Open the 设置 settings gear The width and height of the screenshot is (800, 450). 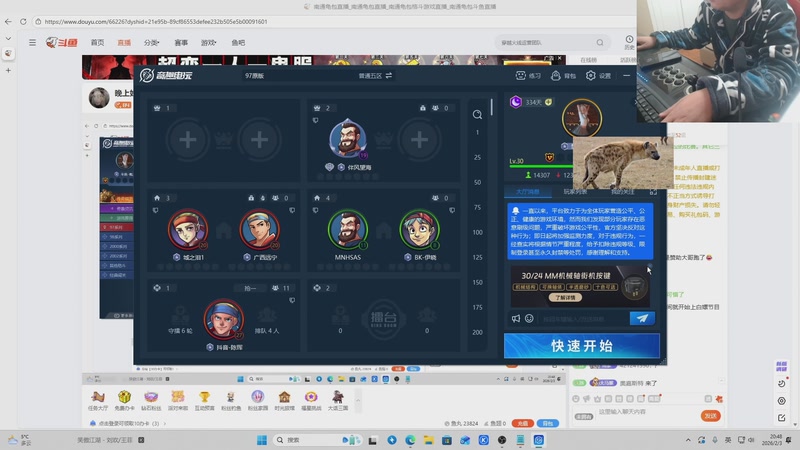[x=598, y=76]
